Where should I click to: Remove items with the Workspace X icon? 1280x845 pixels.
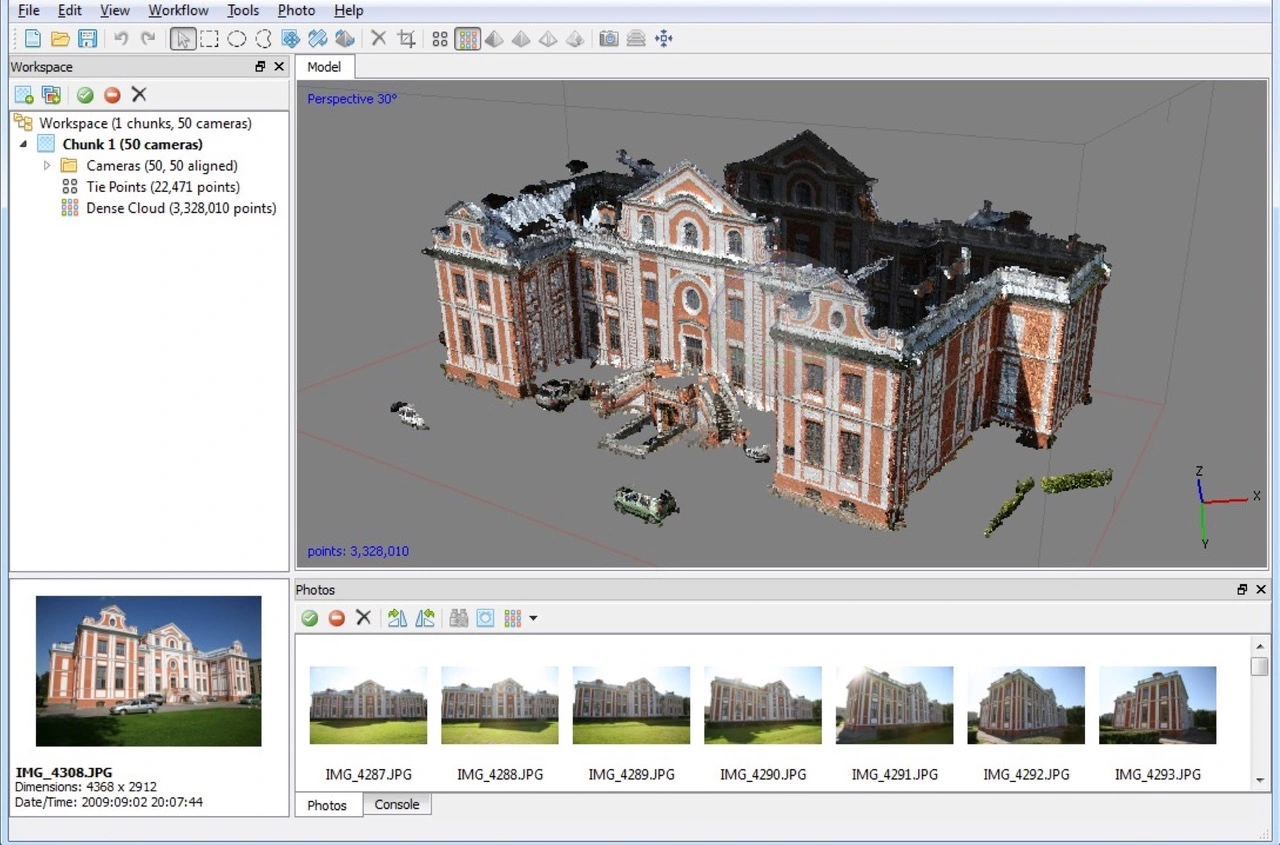coord(139,95)
